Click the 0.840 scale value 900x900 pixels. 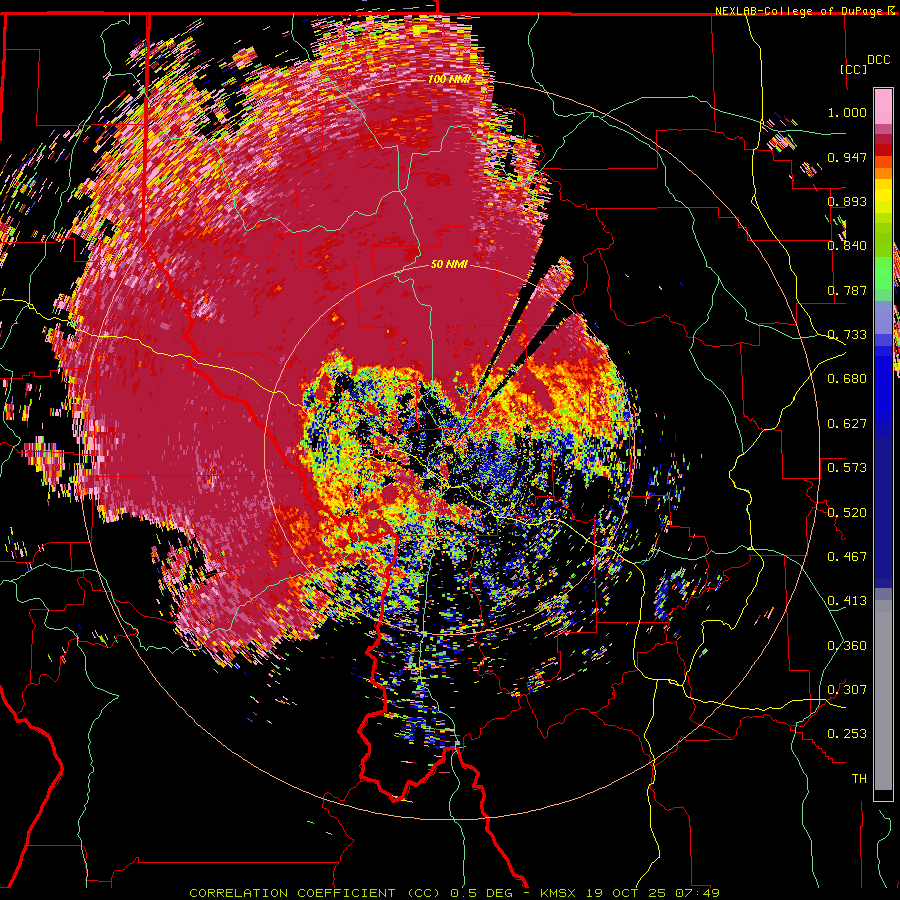click(x=847, y=246)
